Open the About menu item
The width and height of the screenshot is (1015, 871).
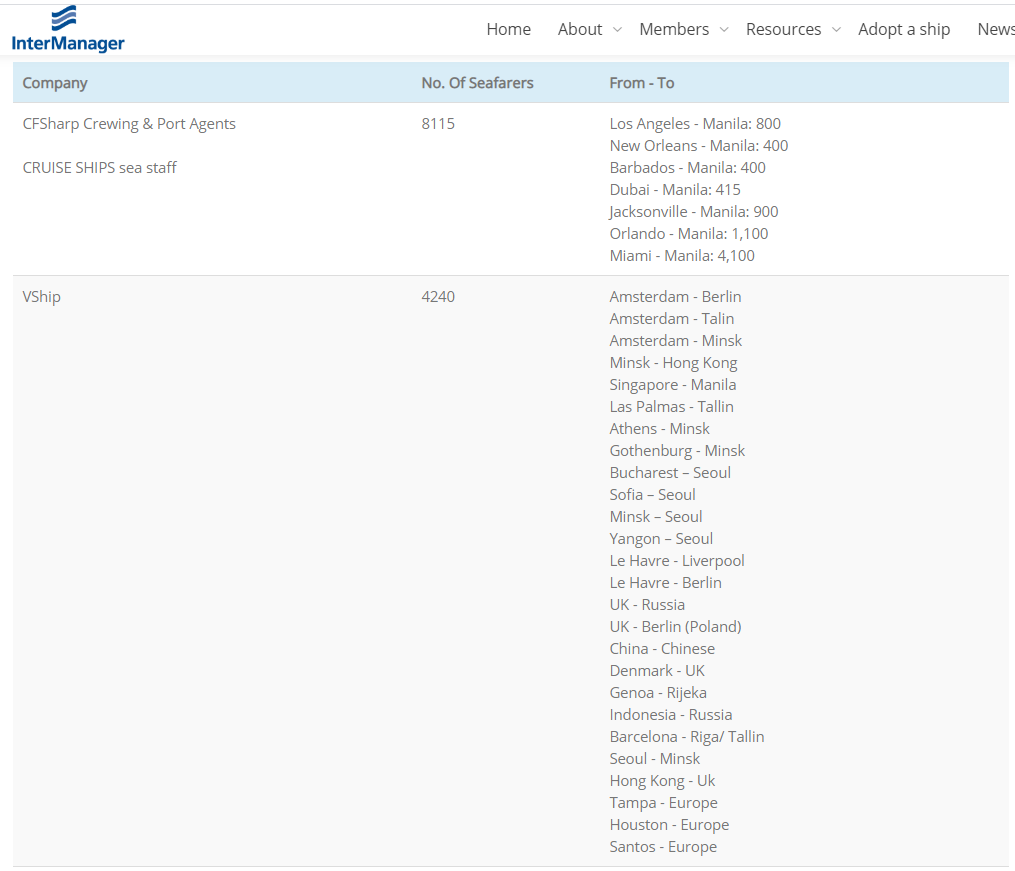[580, 29]
